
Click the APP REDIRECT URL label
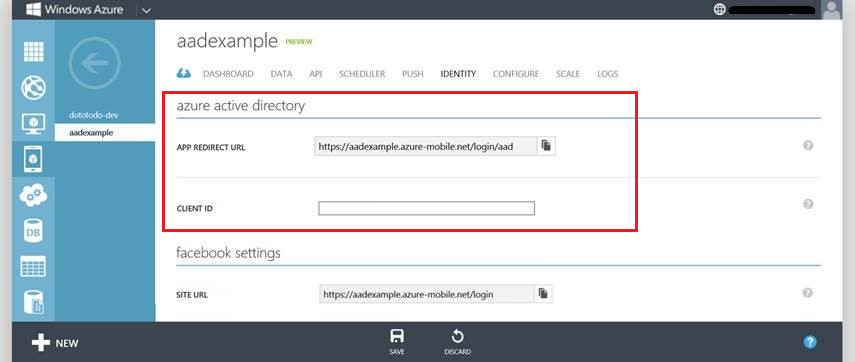210,147
